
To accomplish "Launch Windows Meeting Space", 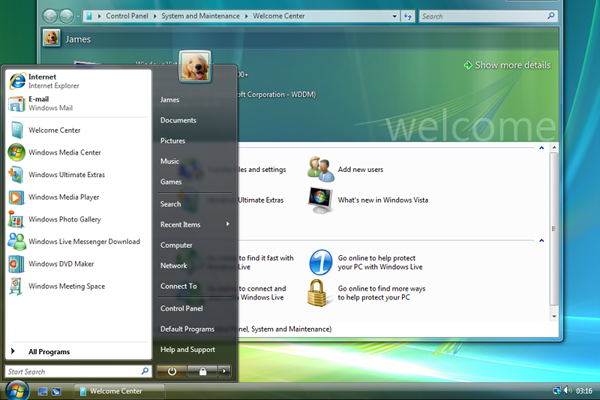I will [66, 286].
